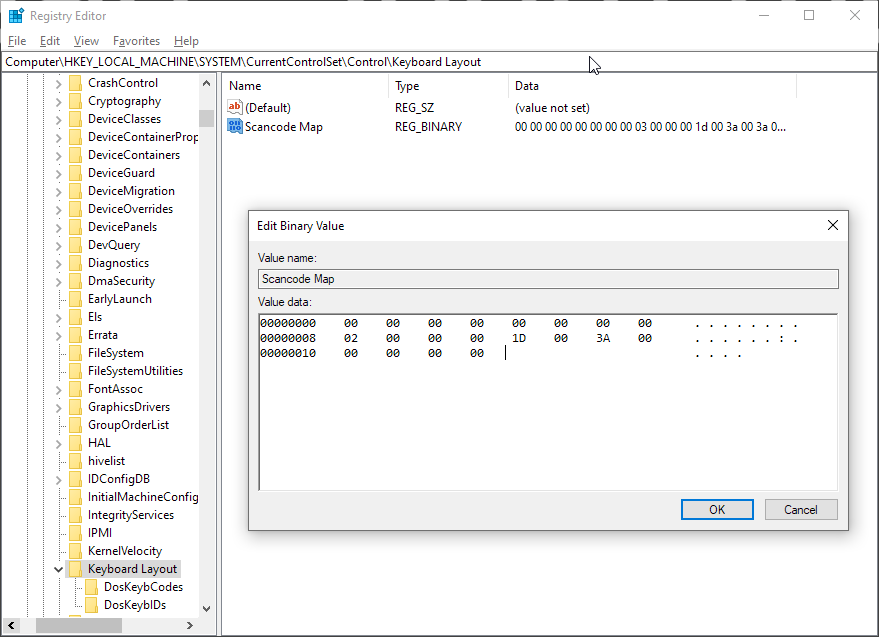Expand the GraphicsDrivers tree node

58,408
